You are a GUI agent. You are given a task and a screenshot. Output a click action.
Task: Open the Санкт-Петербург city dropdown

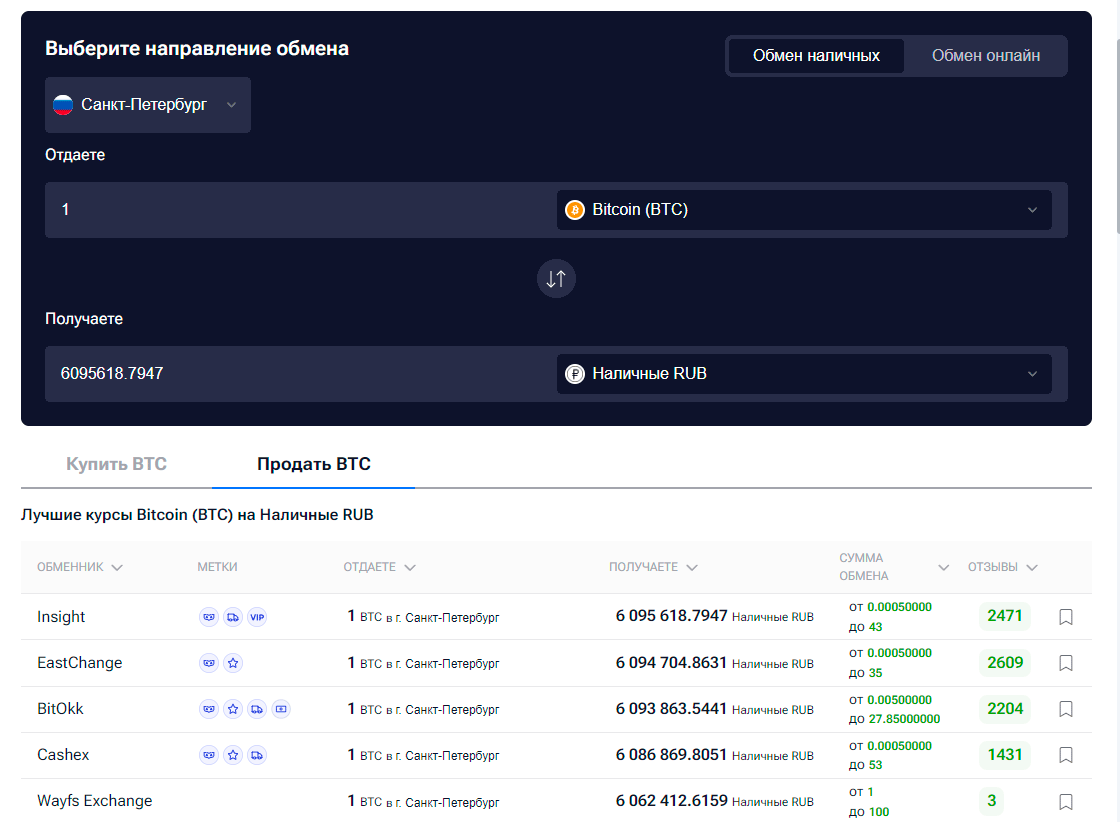pyautogui.click(x=148, y=105)
